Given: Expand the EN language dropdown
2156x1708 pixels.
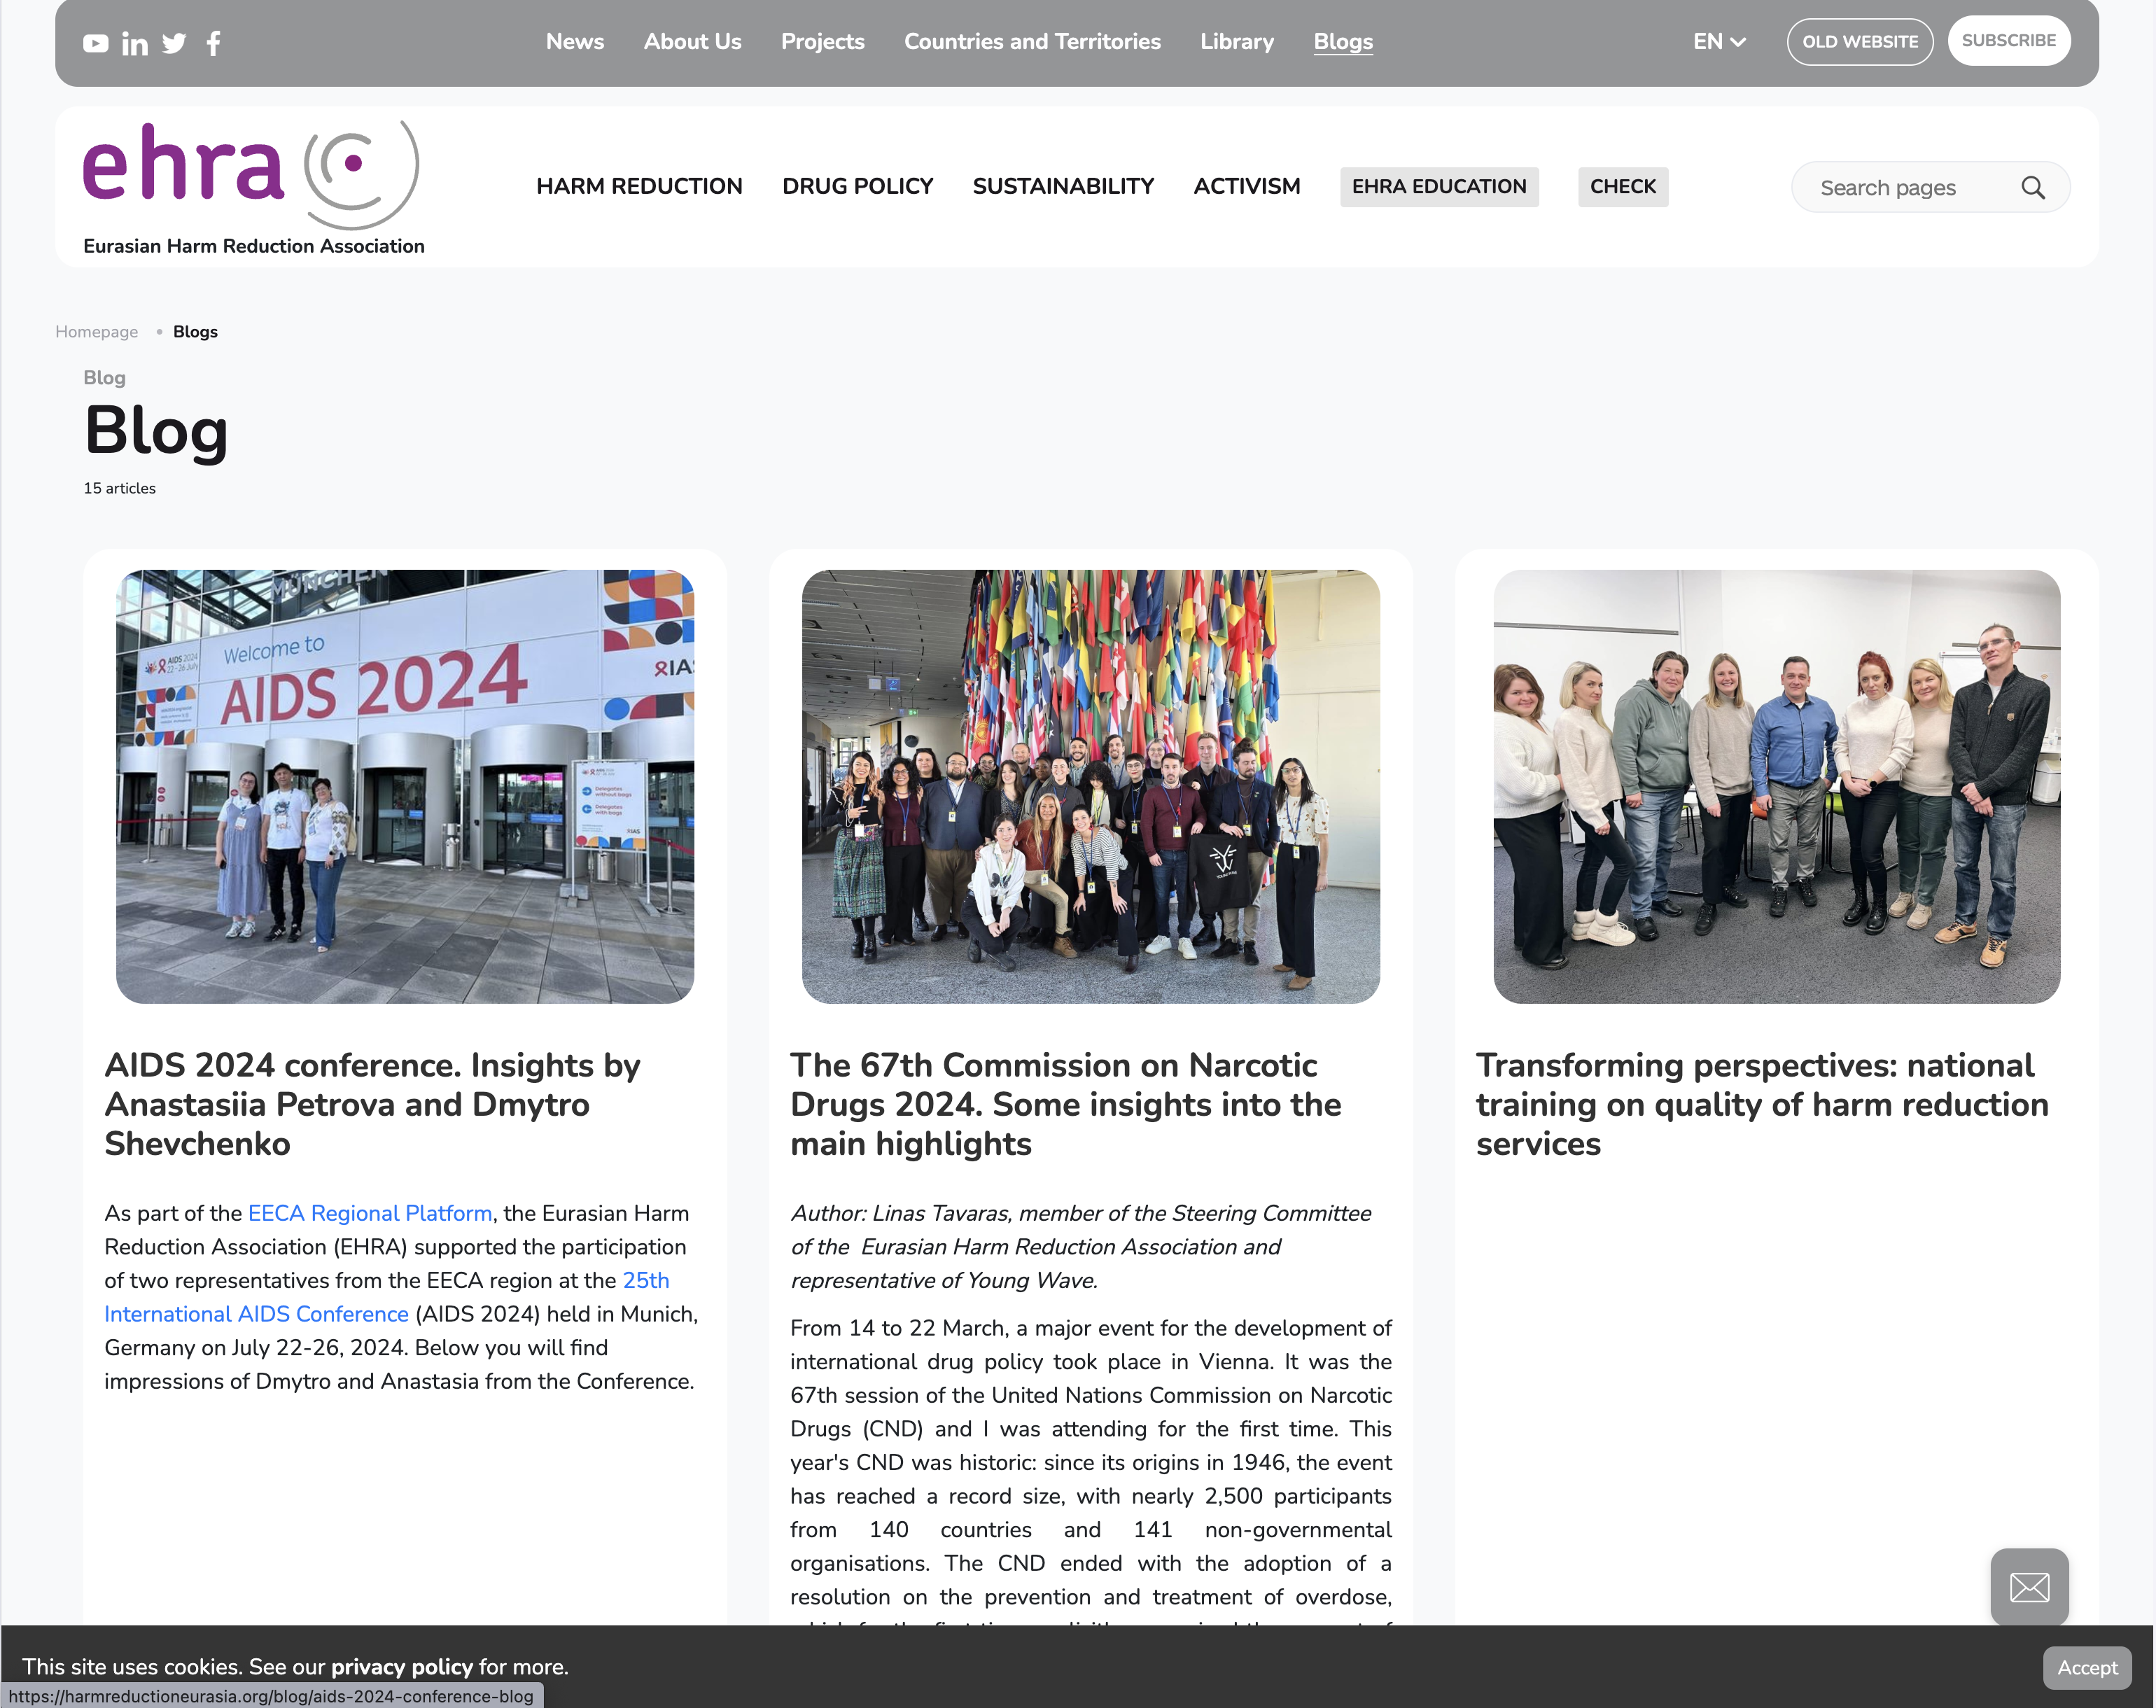Looking at the screenshot, I should pos(1719,42).
